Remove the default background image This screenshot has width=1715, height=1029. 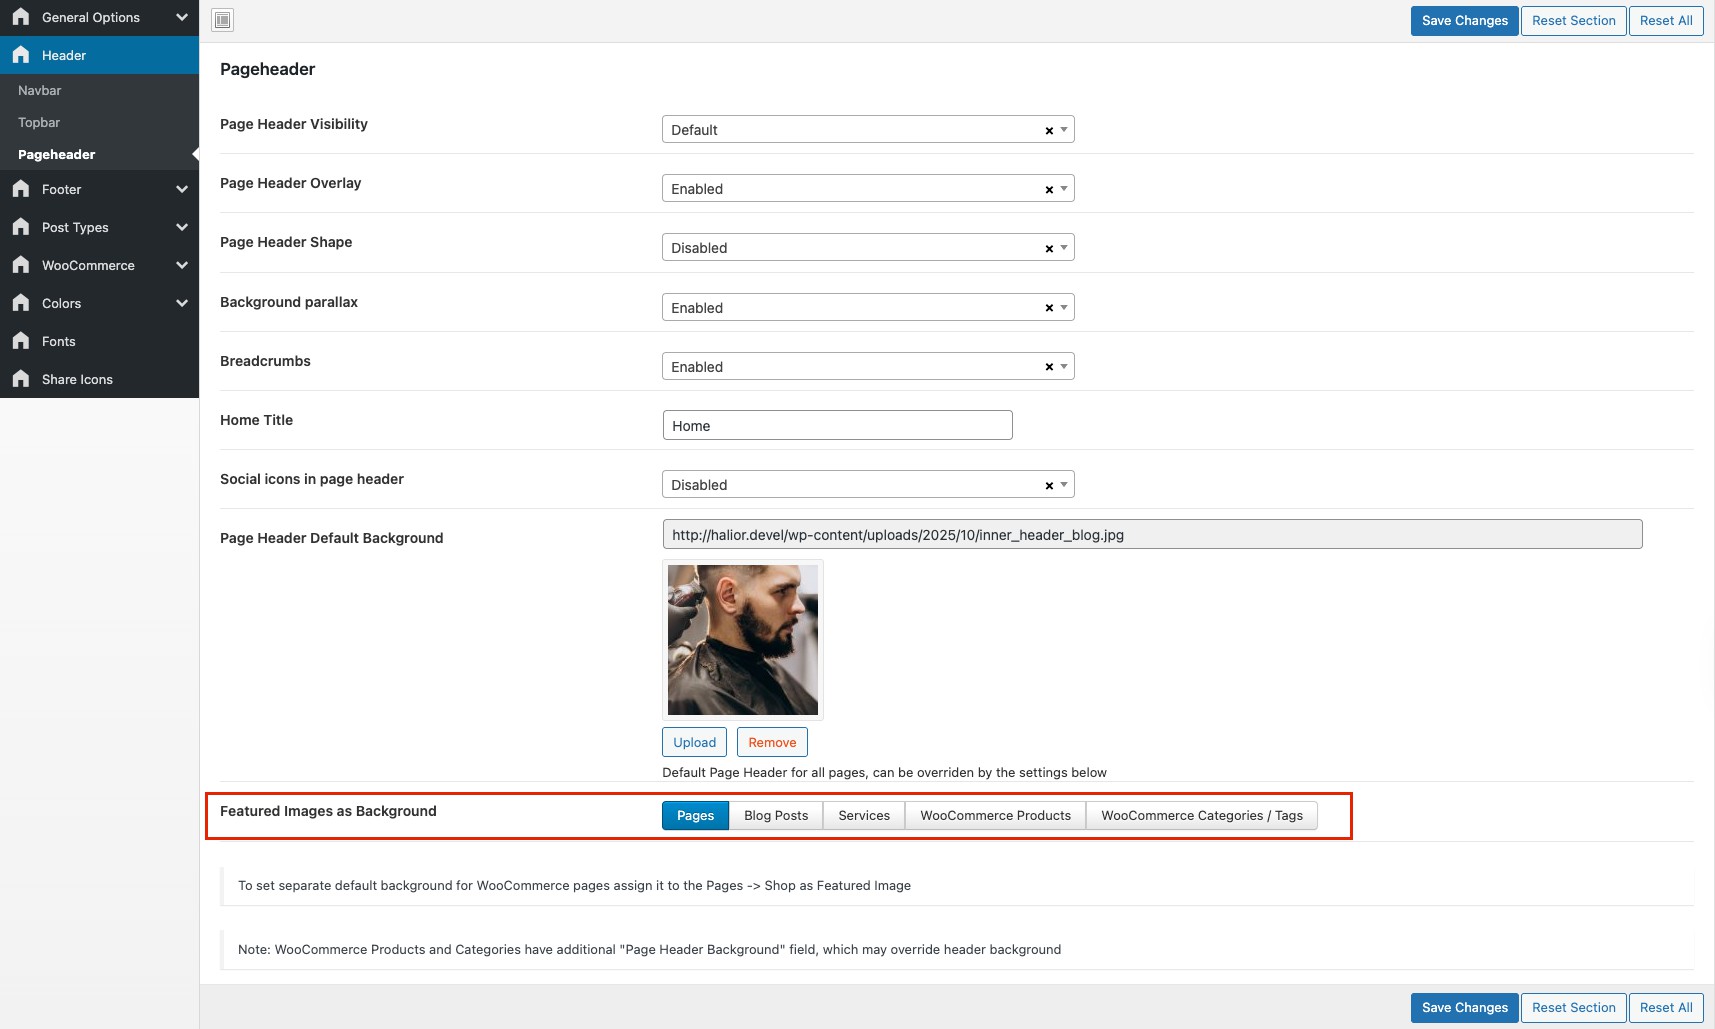coord(772,742)
